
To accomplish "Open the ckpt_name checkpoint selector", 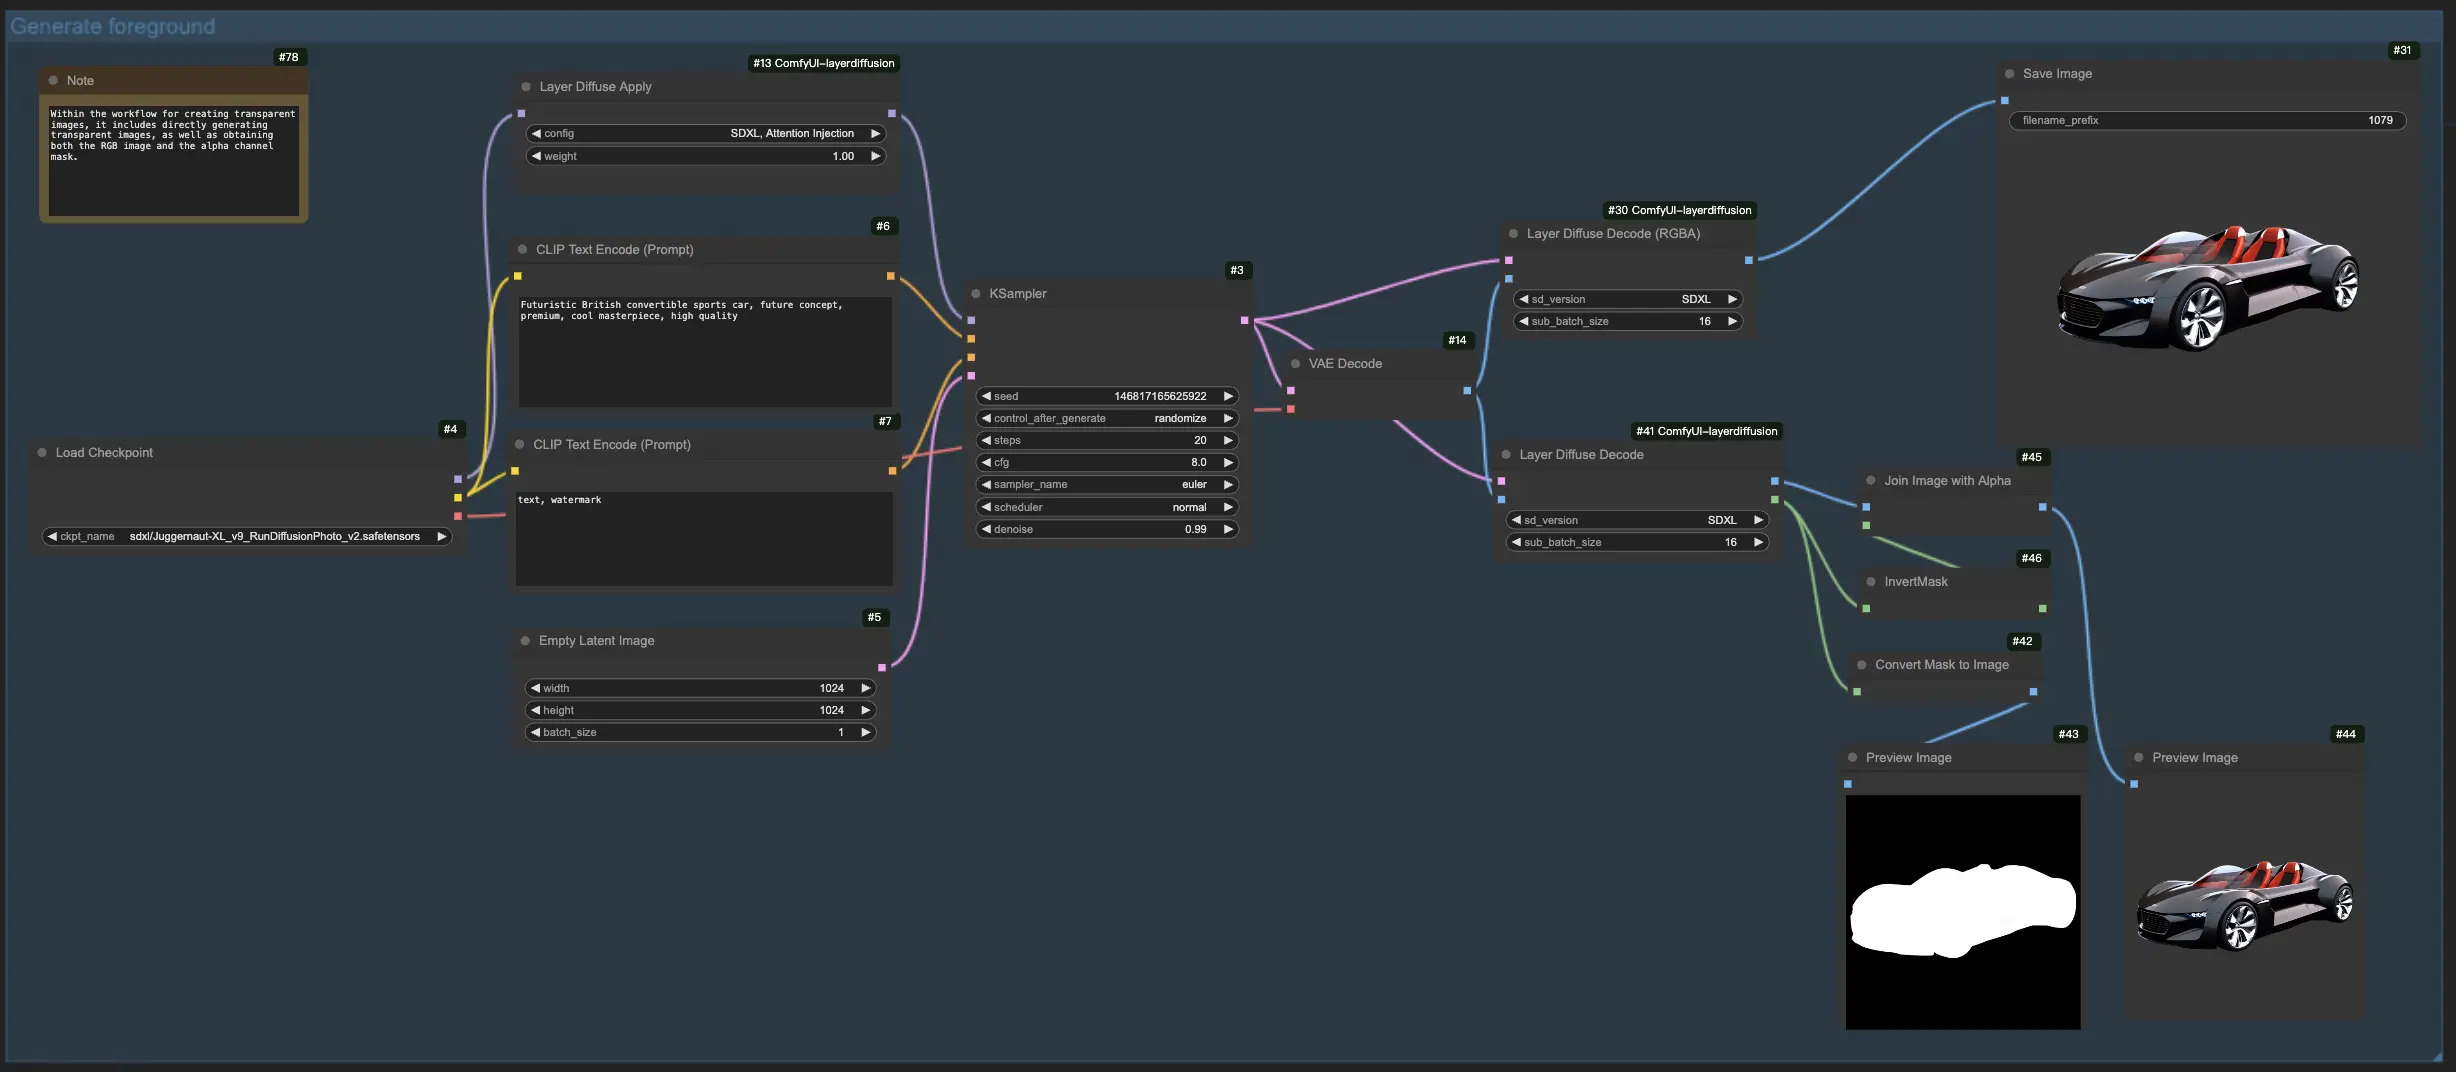I will [x=247, y=537].
